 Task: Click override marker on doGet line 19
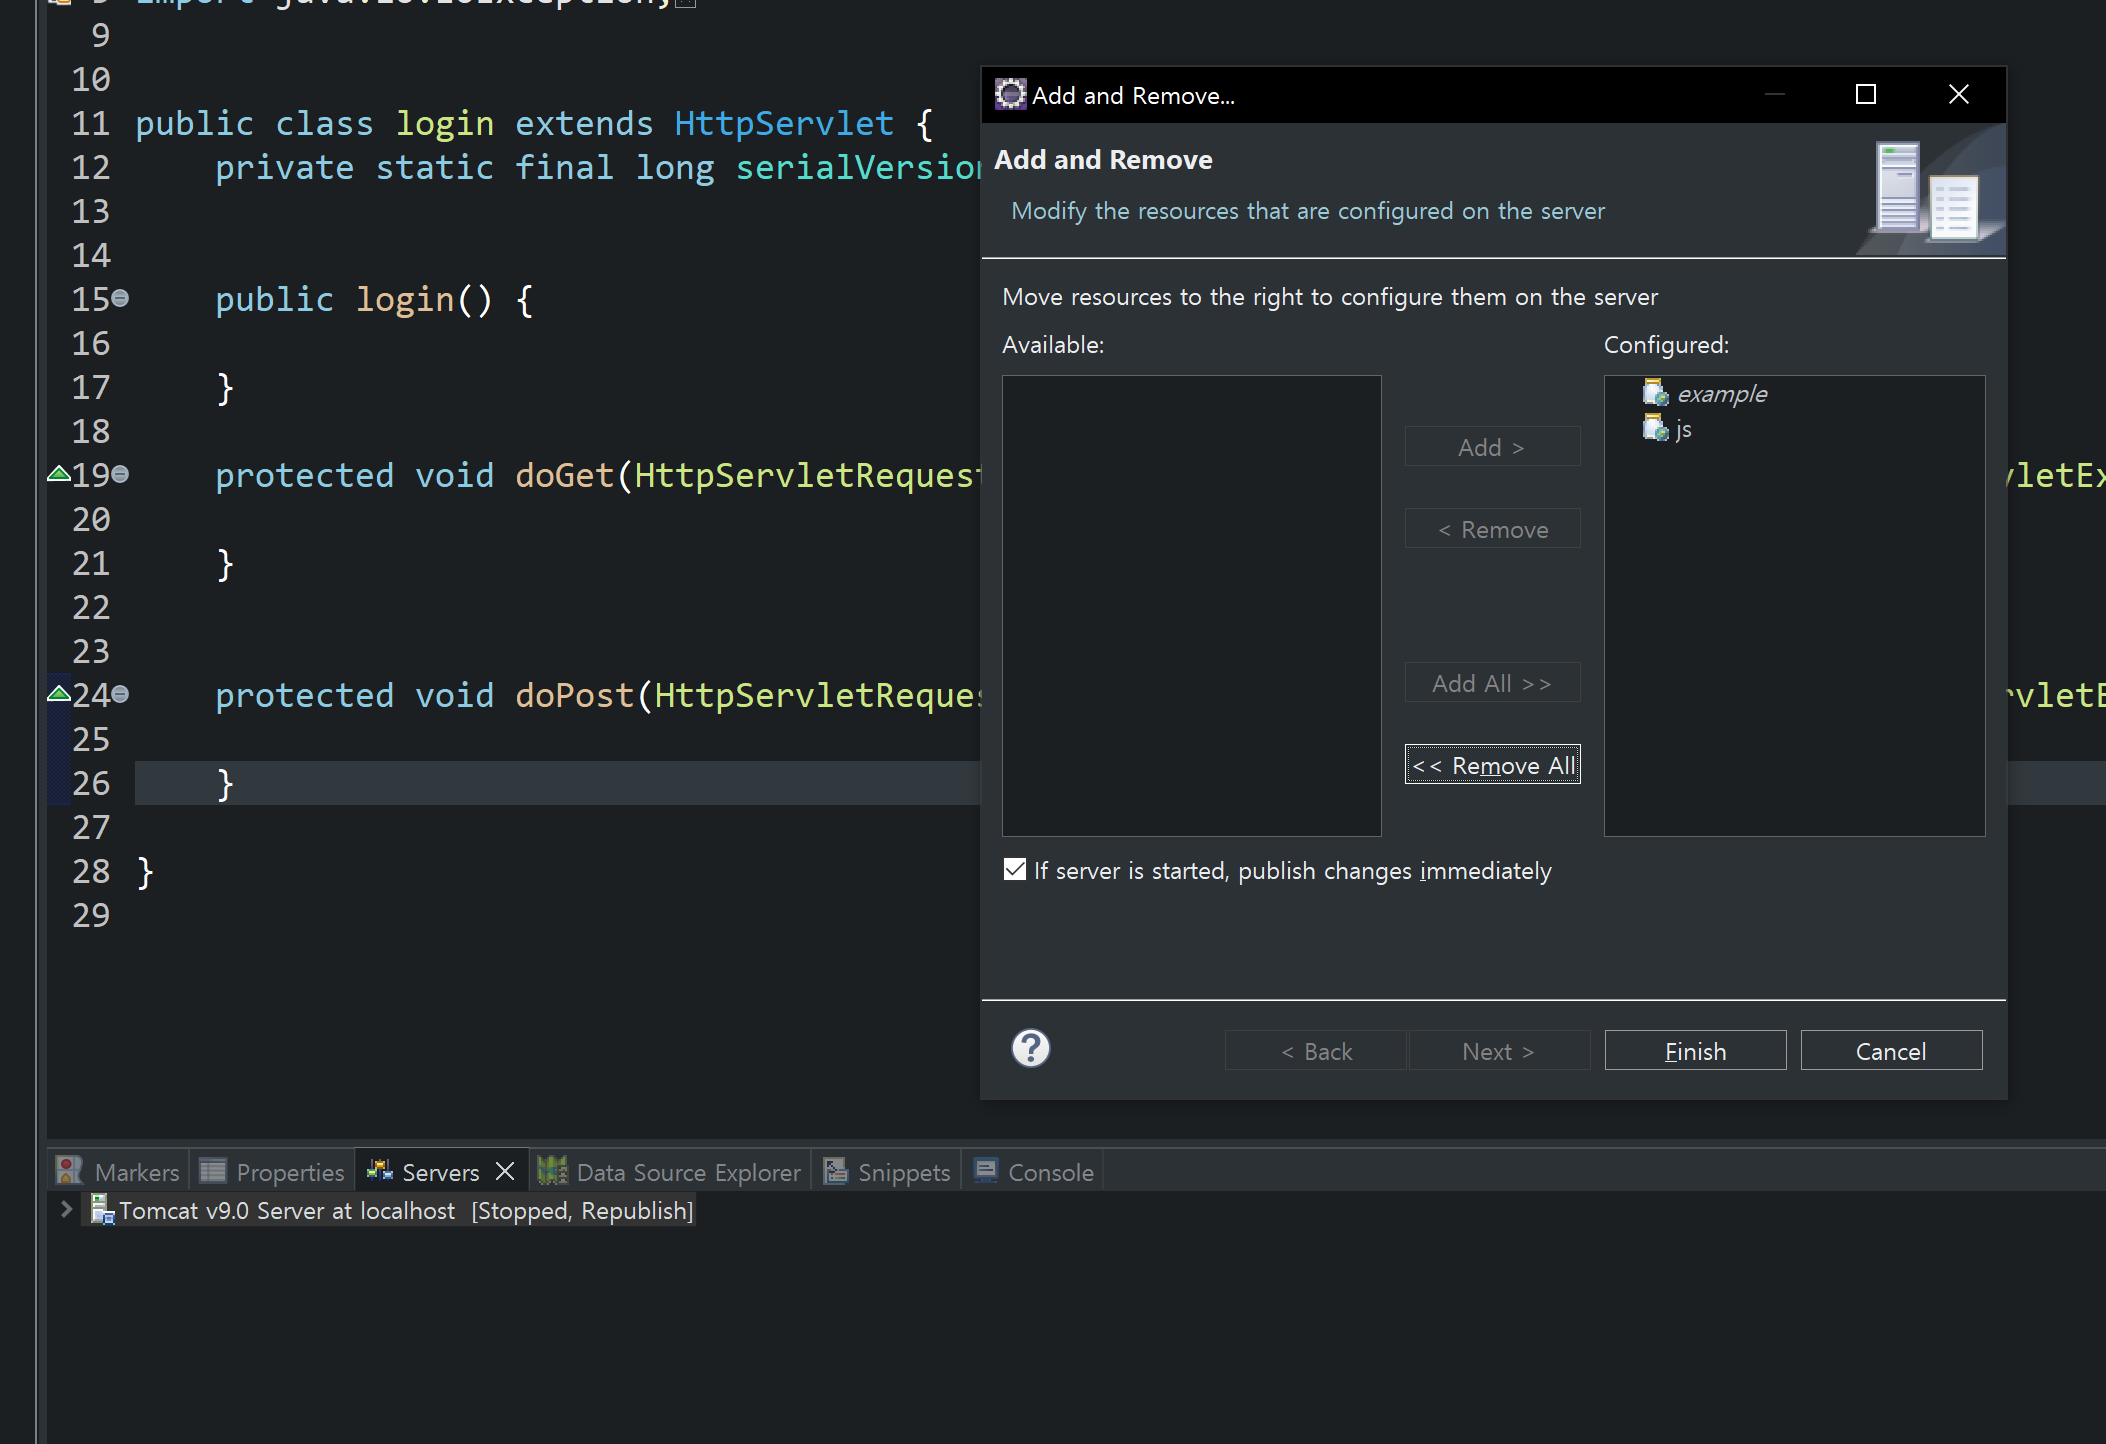click(x=58, y=474)
